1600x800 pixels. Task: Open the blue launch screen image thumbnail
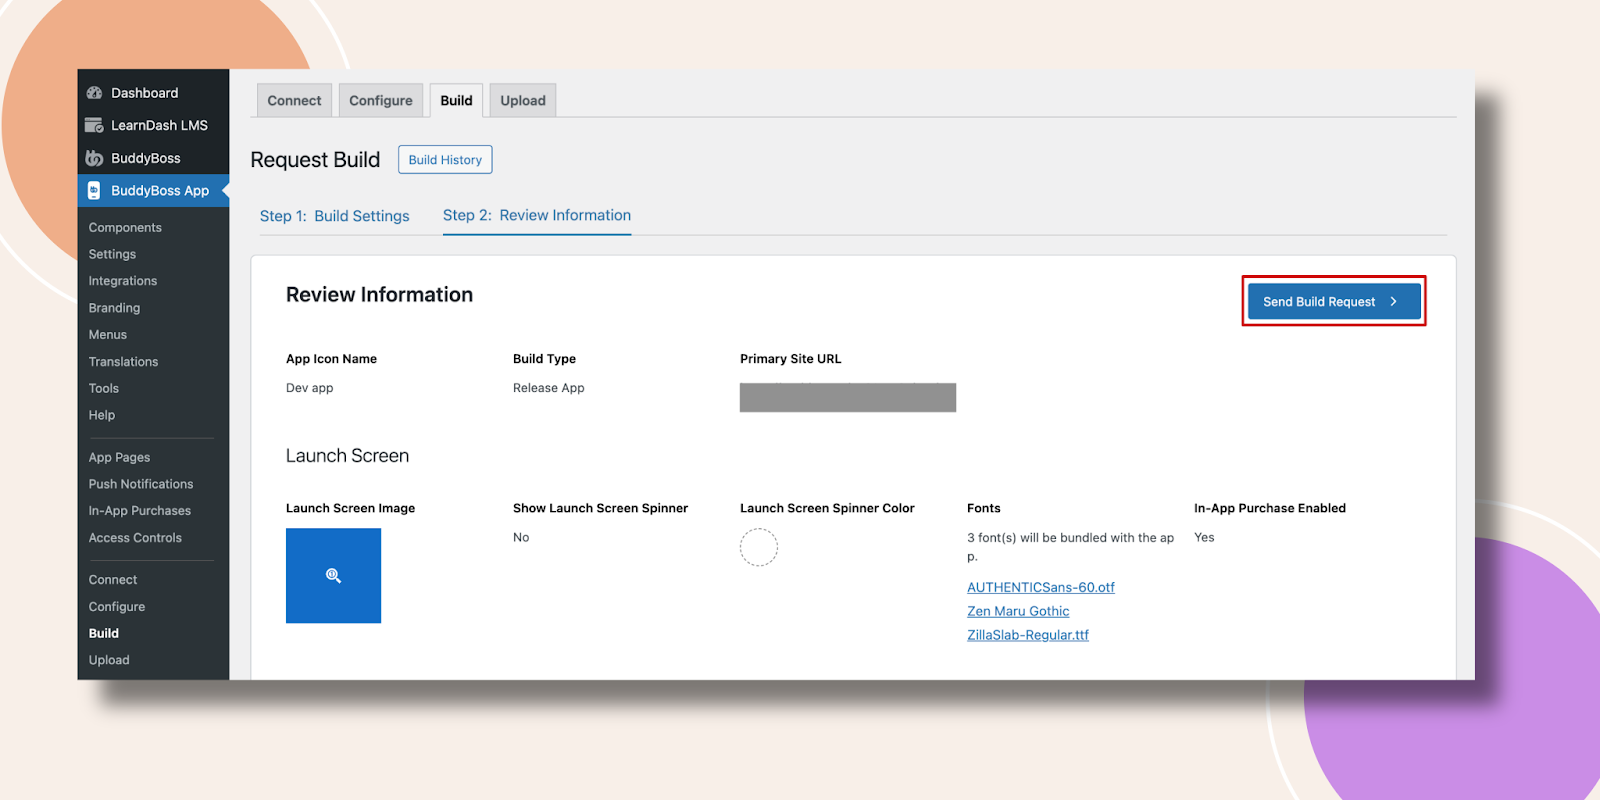click(333, 576)
